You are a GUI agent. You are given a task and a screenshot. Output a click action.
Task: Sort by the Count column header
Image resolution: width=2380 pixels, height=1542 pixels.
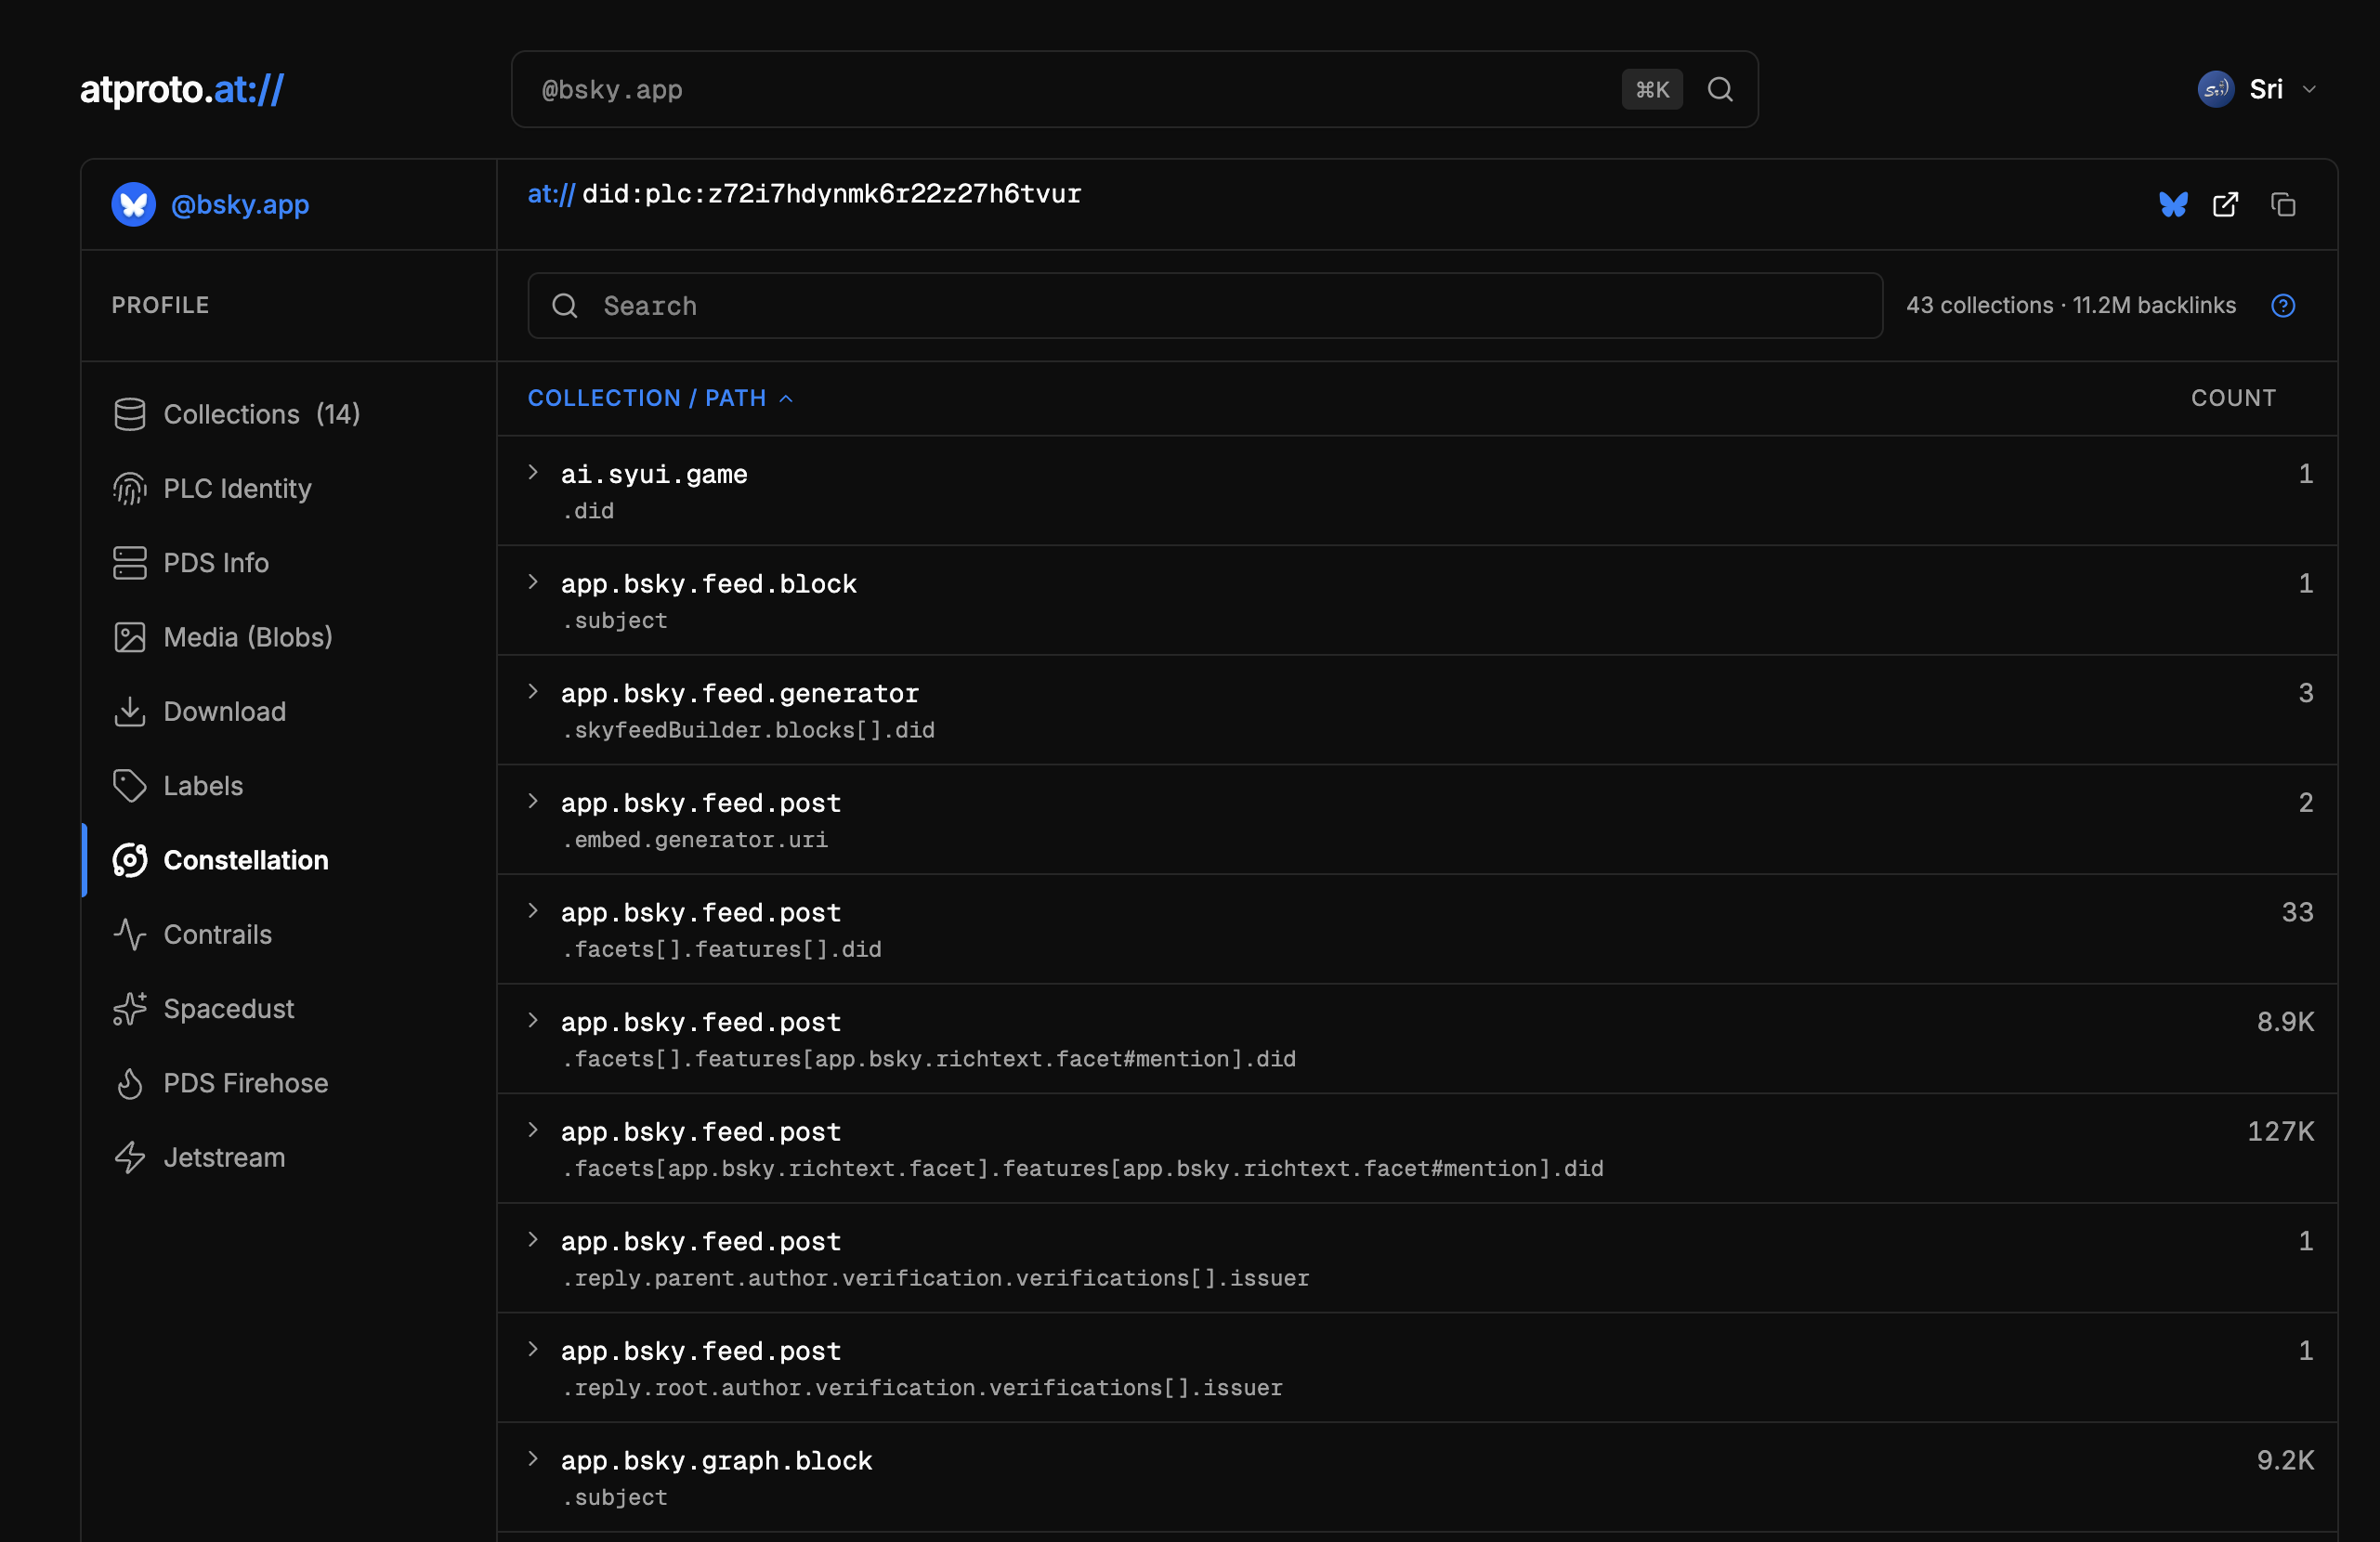coord(2232,398)
